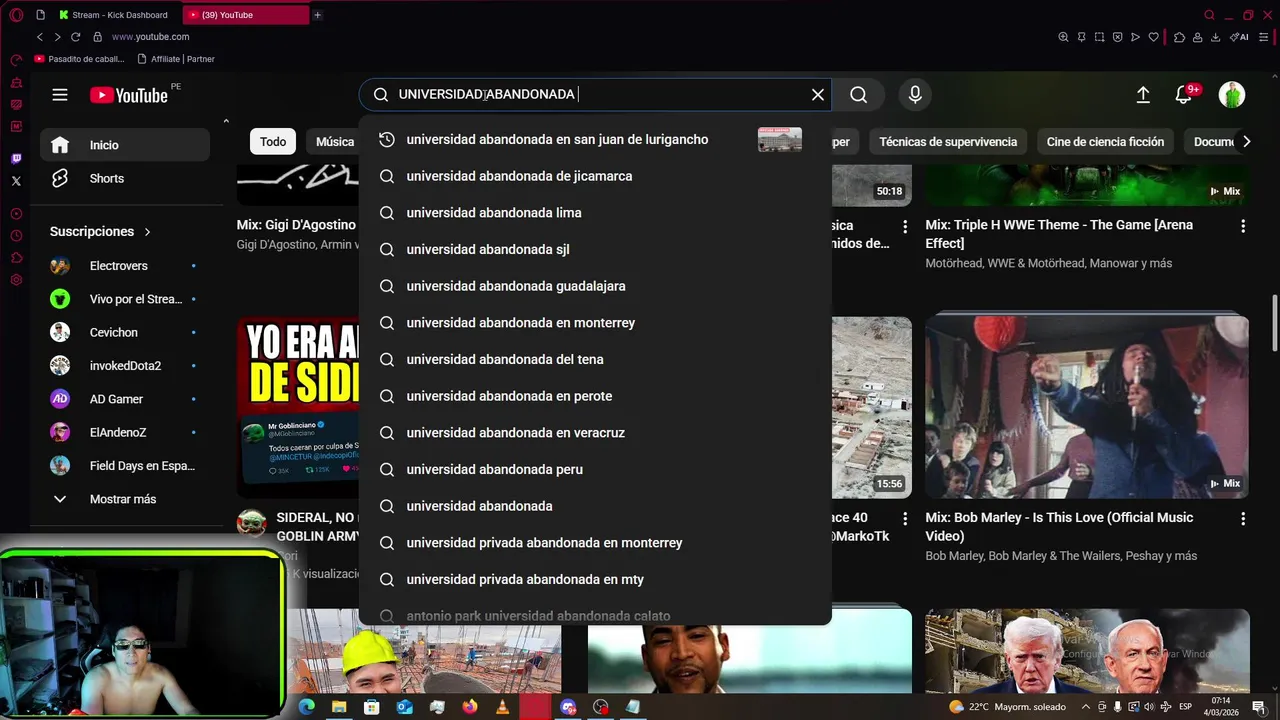1280x720 pixels.
Task: Open snapshot capture icon in address bar
Action: click(1099, 37)
